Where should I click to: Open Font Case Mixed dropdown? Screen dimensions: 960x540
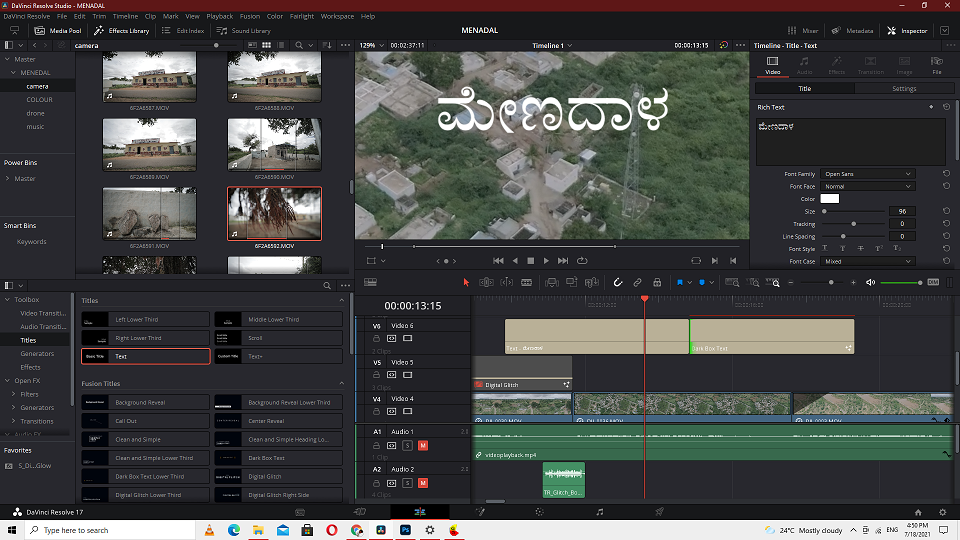pos(868,261)
